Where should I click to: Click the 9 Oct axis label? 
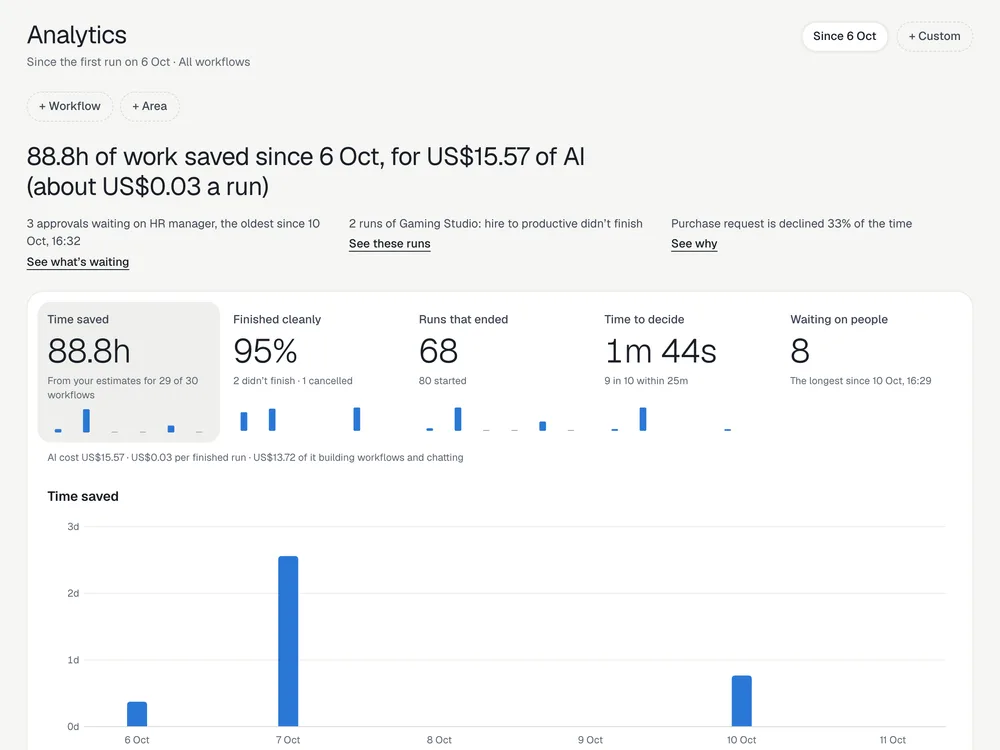pyautogui.click(x=590, y=740)
